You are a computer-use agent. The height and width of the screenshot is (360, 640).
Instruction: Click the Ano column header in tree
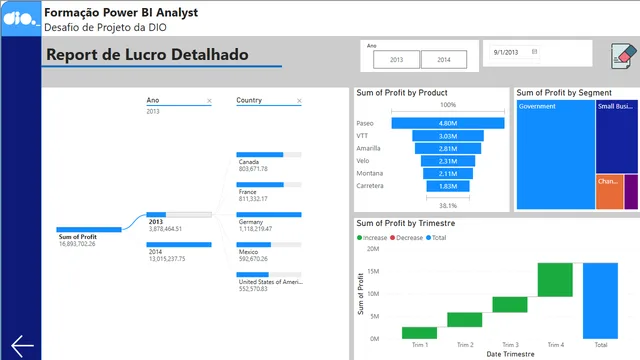point(153,100)
